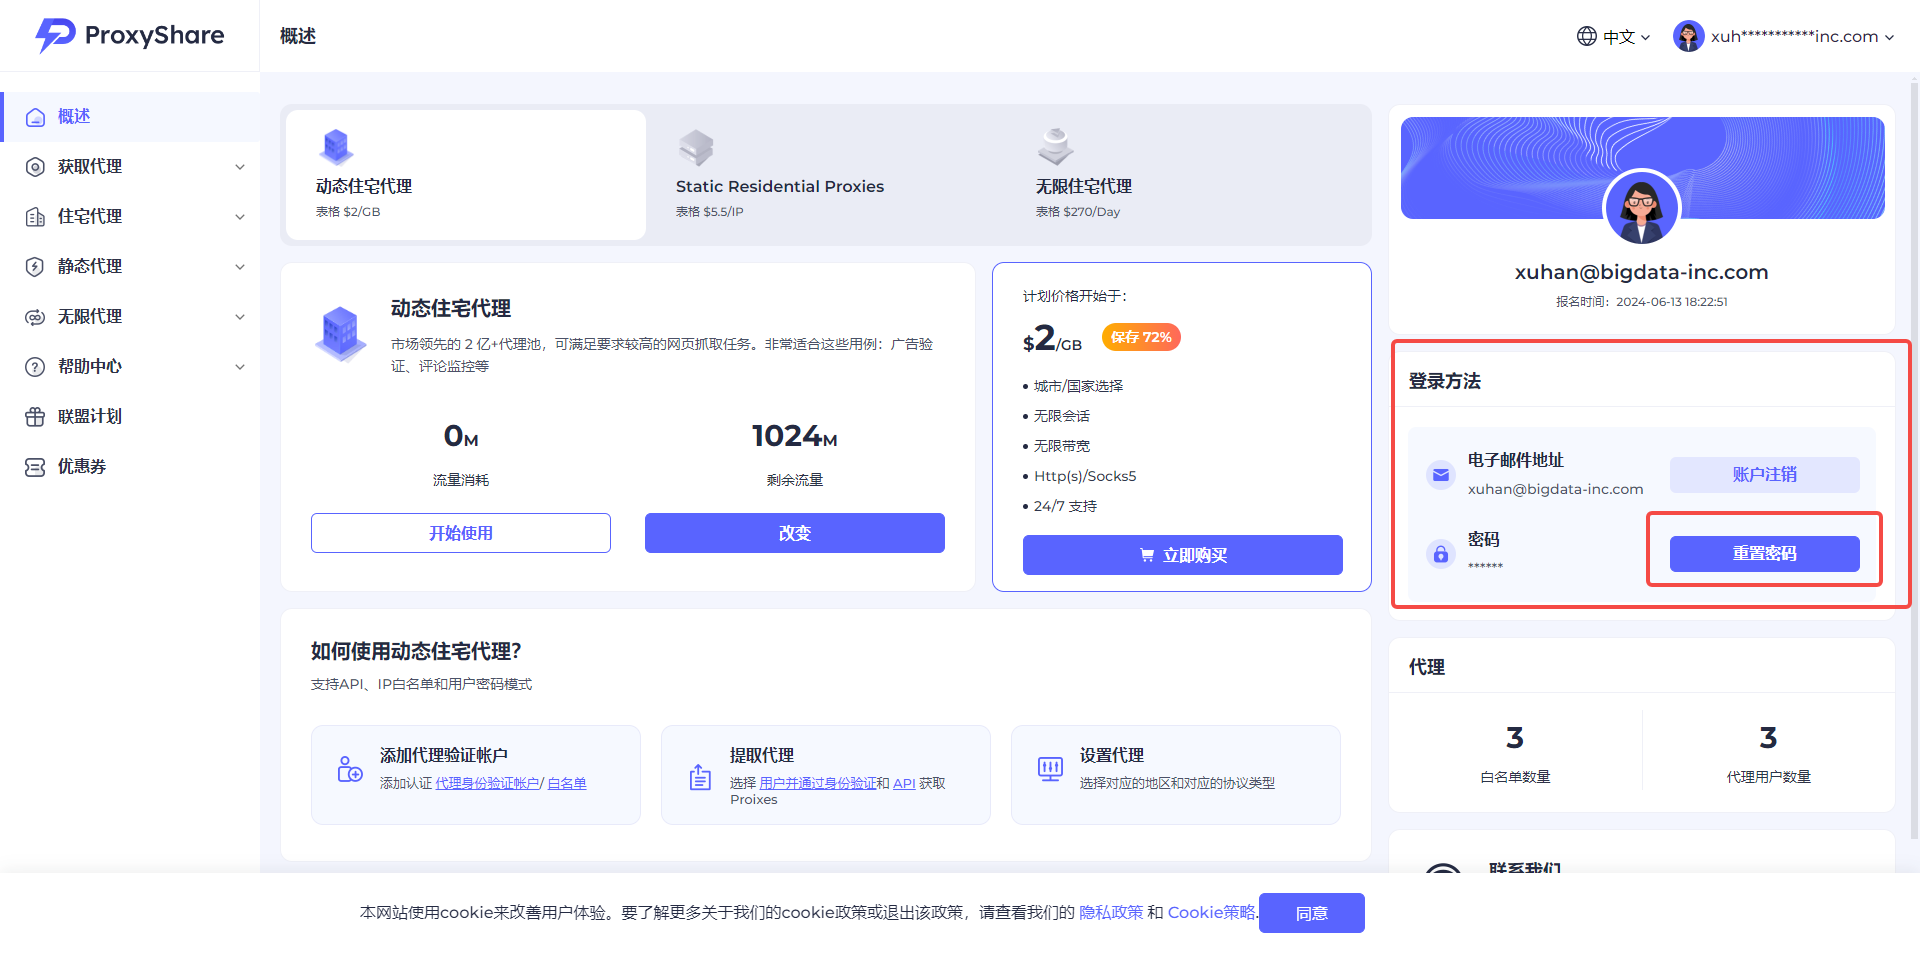This screenshot has width=1920, height=953.
Task: Click the 联盟计划 gift icon
Action: point(35,417)
